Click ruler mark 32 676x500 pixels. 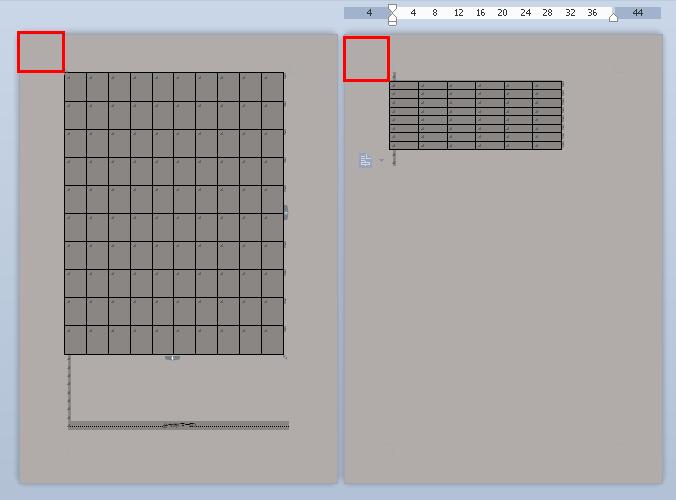point(570,13)
